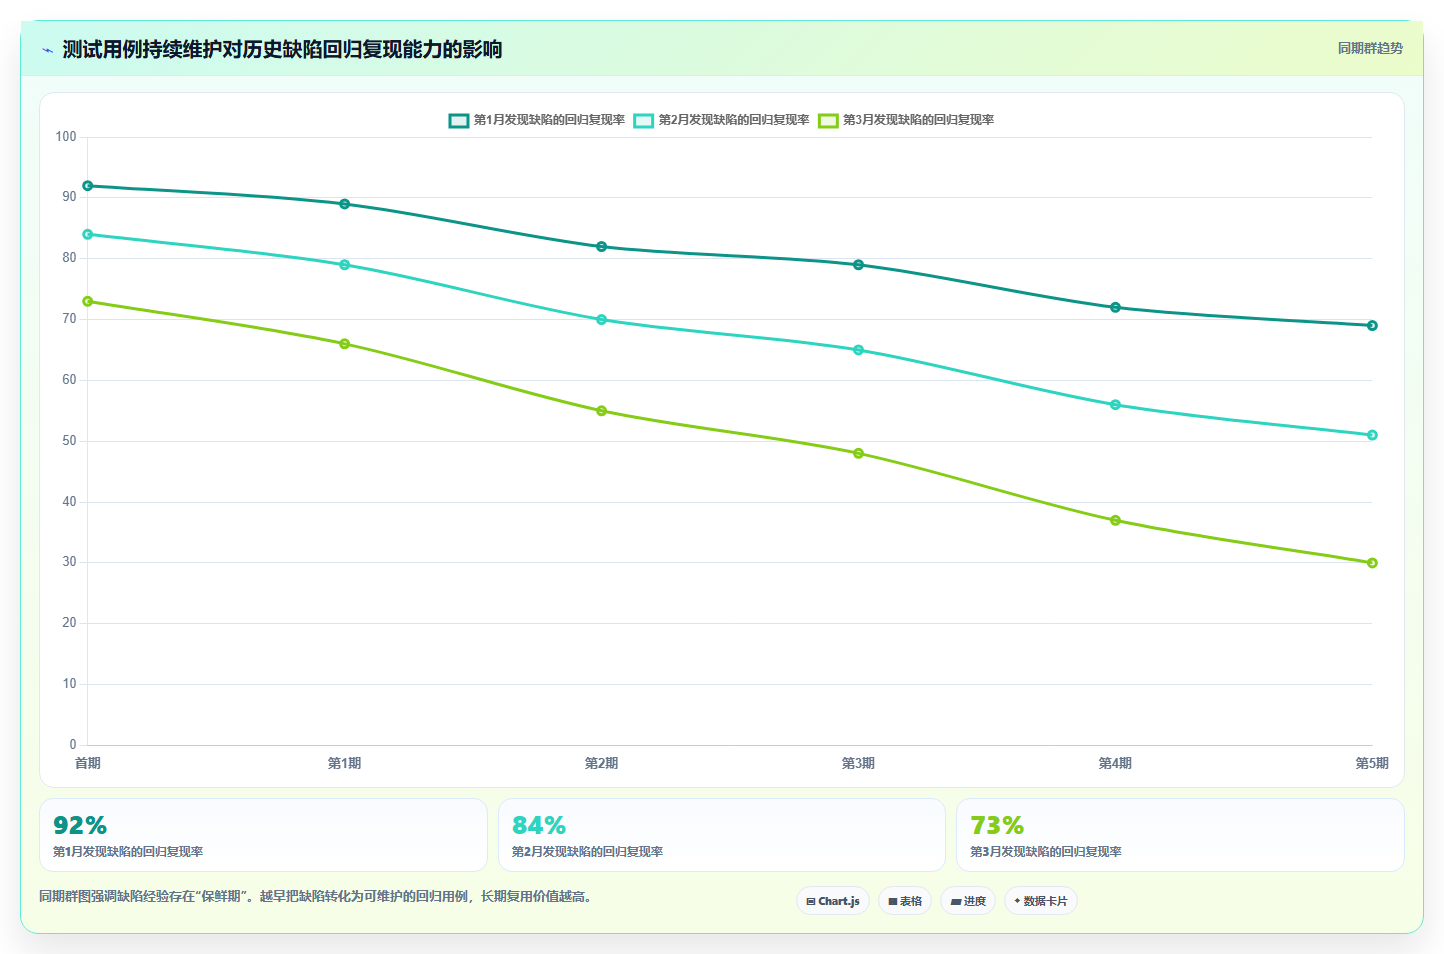Click the 数据卡片 chip
This screenshot has width=1444, height=954.
(1041, 901)
